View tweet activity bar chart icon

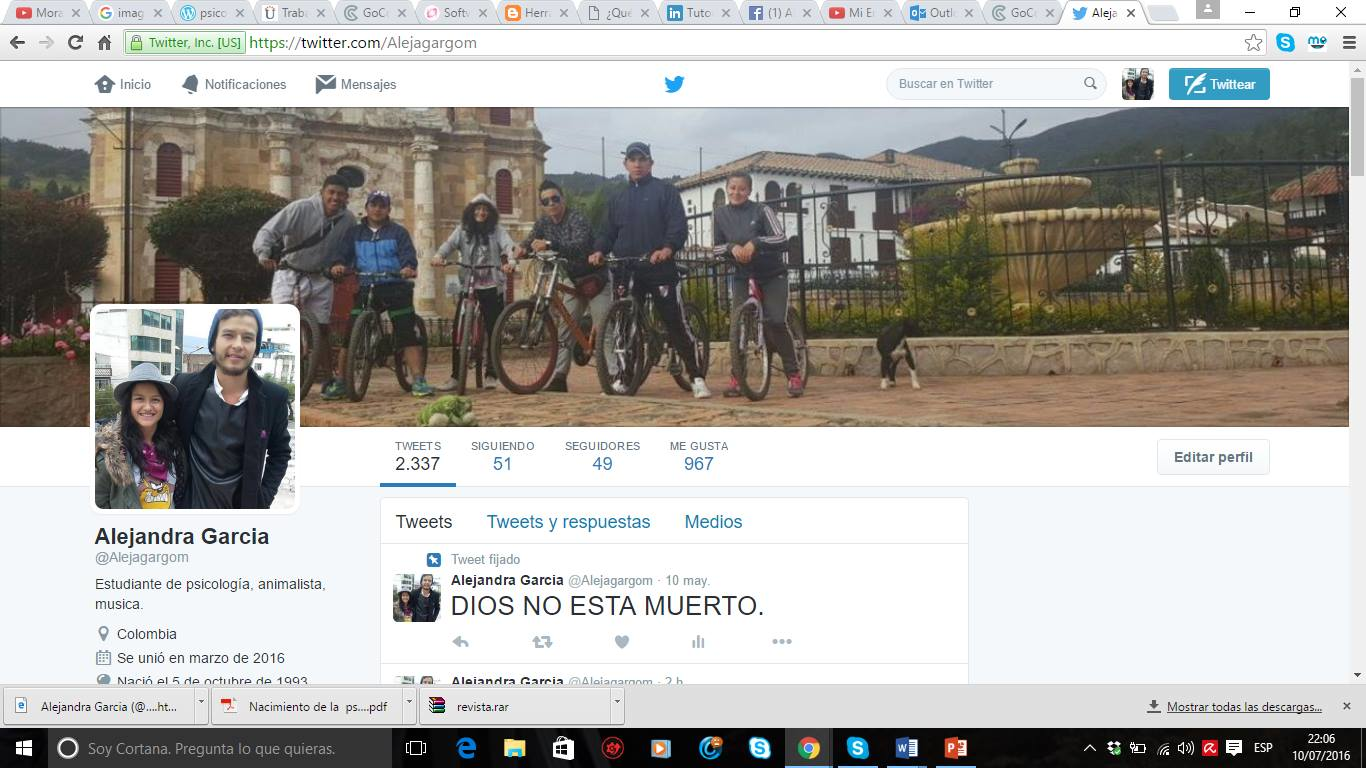(698, 642)
